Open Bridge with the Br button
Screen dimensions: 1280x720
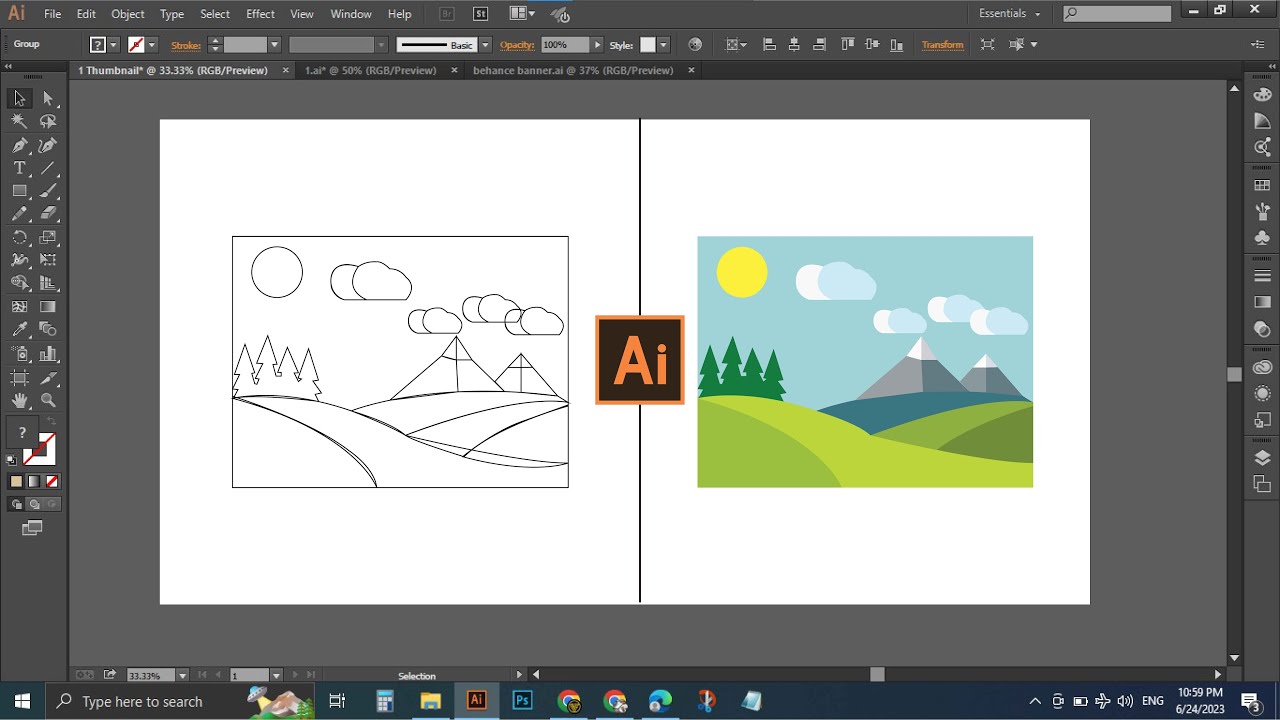point(447,14)
